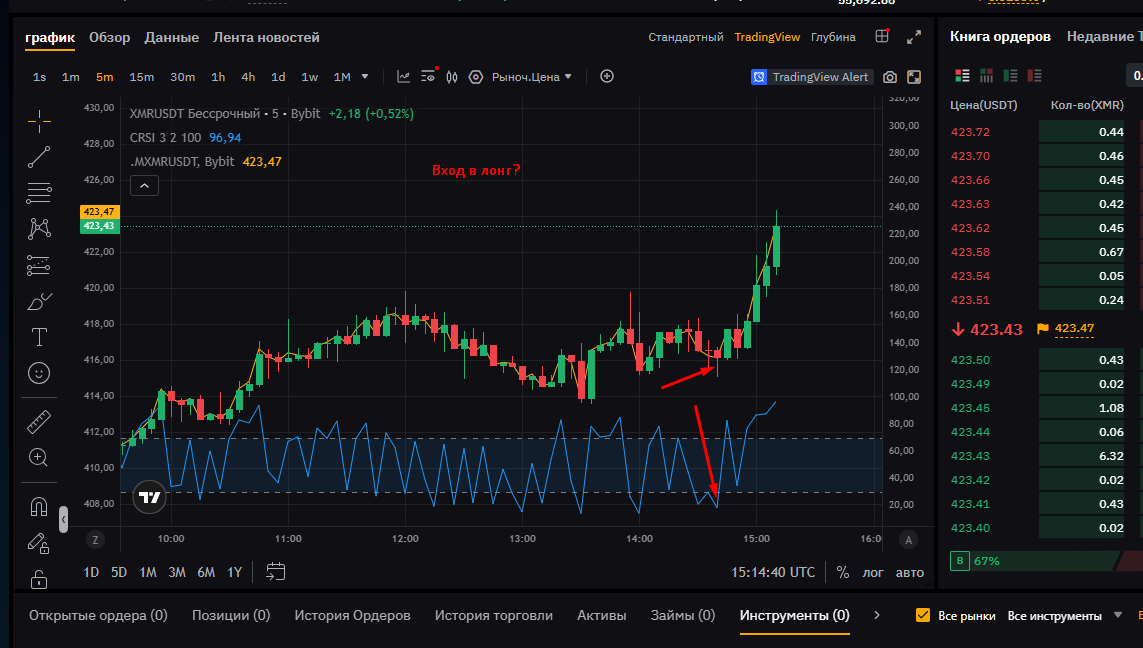Select the 15m timeframe
The width and height of the screenshot is (1143, 648).
(141, 77)
